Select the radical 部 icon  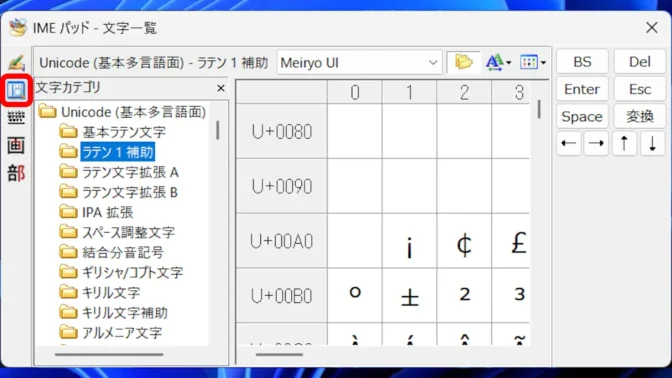pos(16,173)
